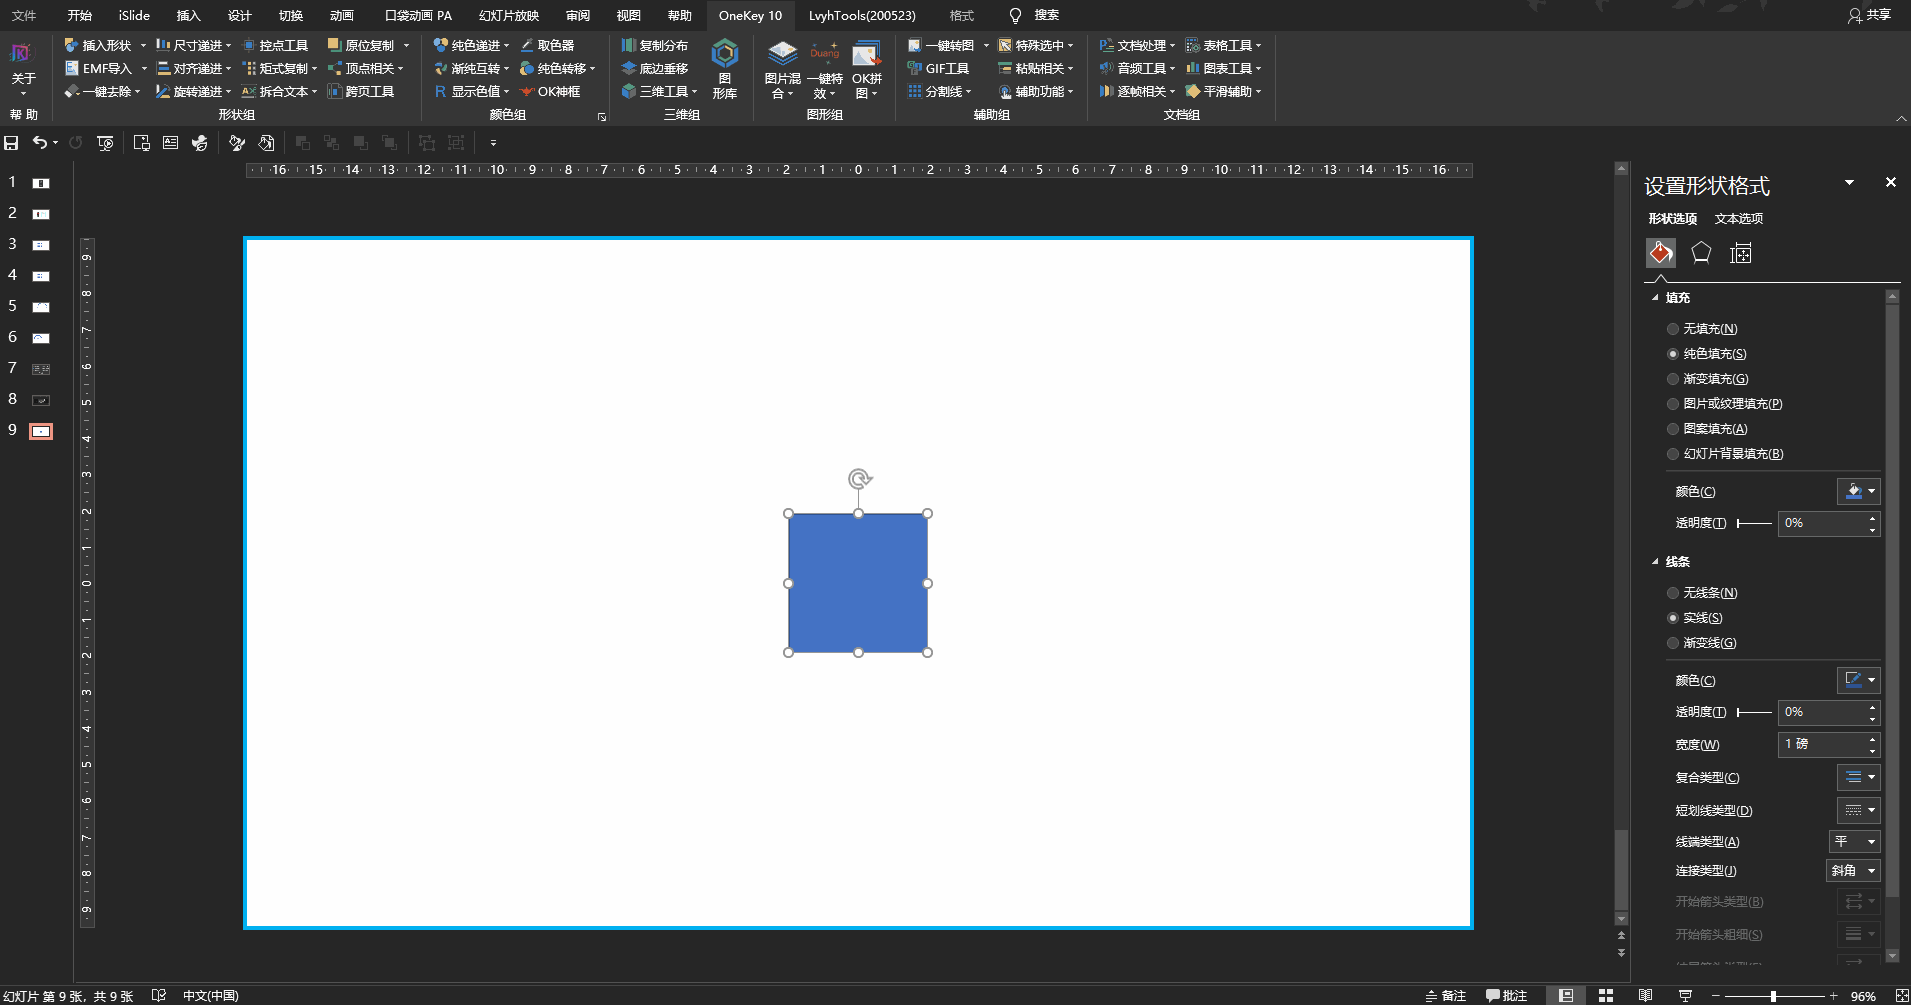Open the 线端类型 cap type dropdown
Viewport: 1911px width, 1005px height.
1854,842
